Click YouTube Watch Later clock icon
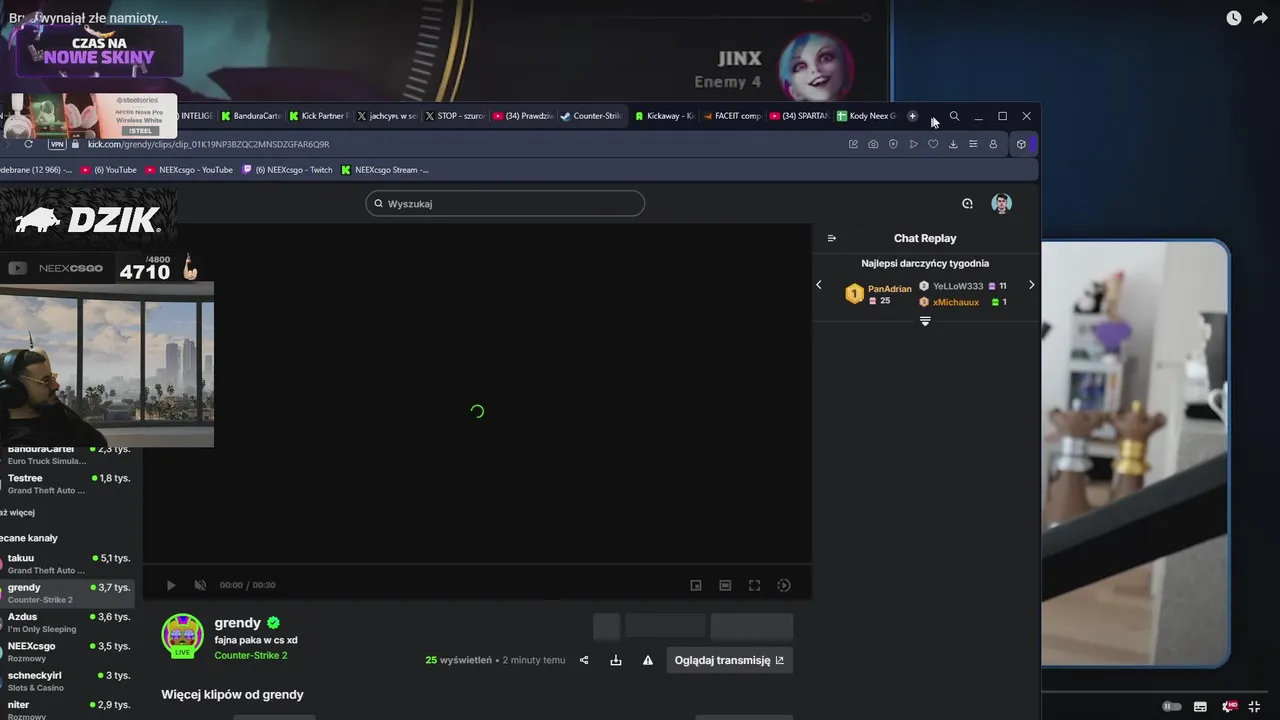This screenshot has width=1280, height=720. tap(1234, 18)
